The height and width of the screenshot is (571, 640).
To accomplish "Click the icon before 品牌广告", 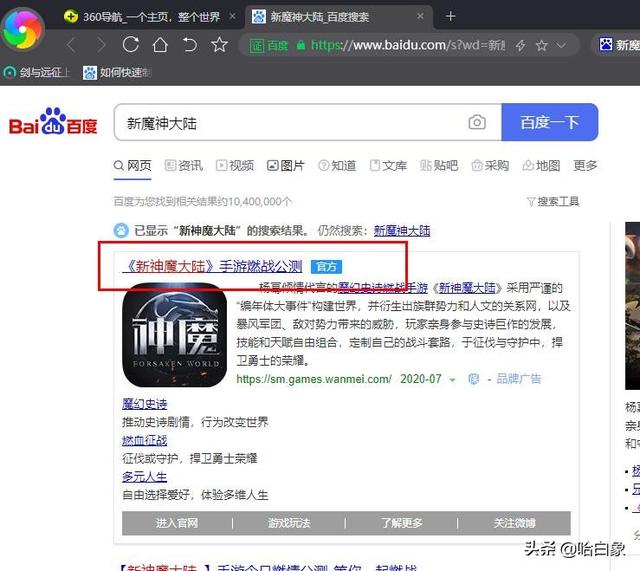I will 473,379.
